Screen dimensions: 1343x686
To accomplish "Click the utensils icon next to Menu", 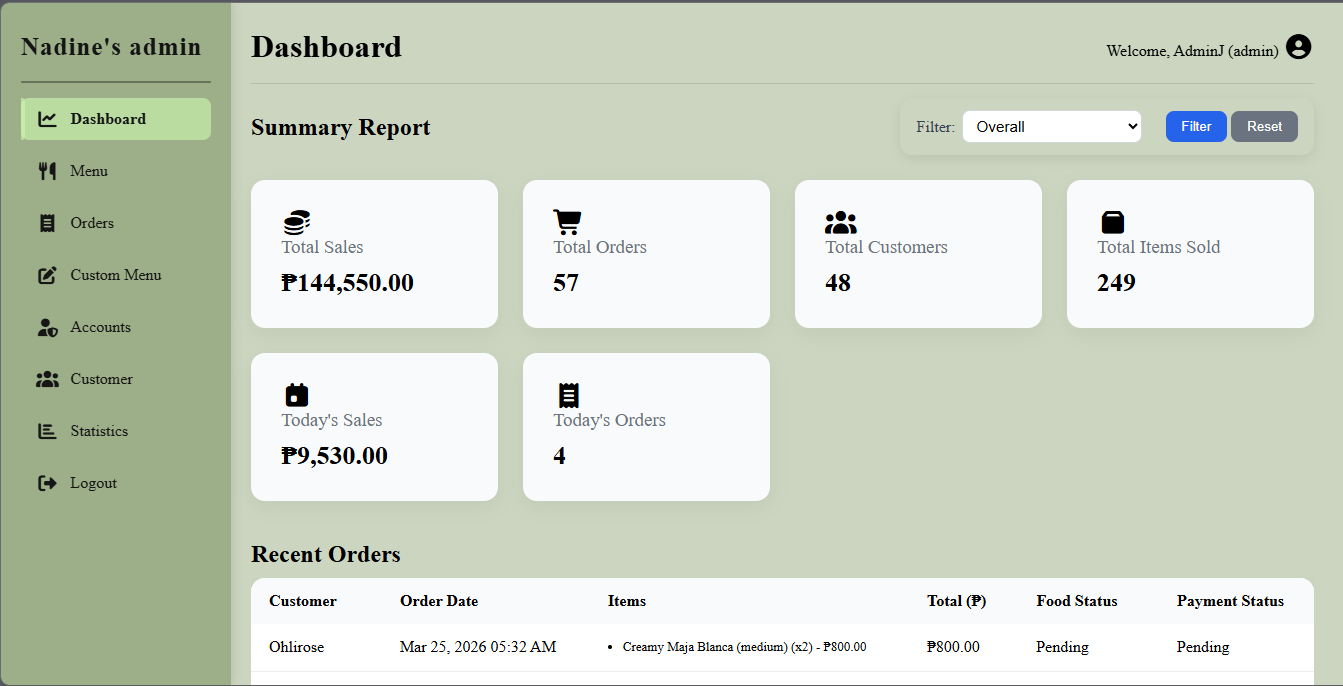I will [47, 170].
